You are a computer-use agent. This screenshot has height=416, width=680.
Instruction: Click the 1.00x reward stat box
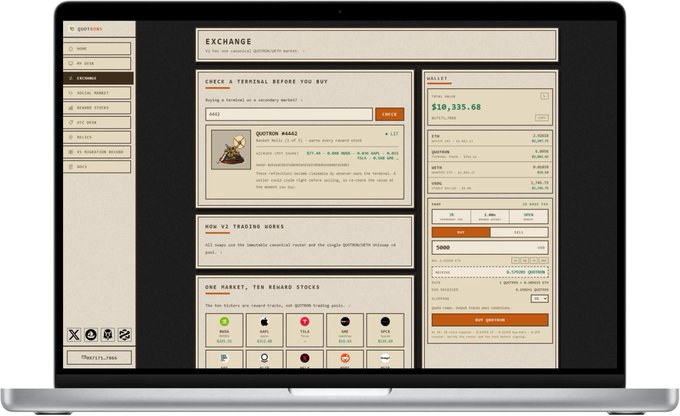[490, 216]
